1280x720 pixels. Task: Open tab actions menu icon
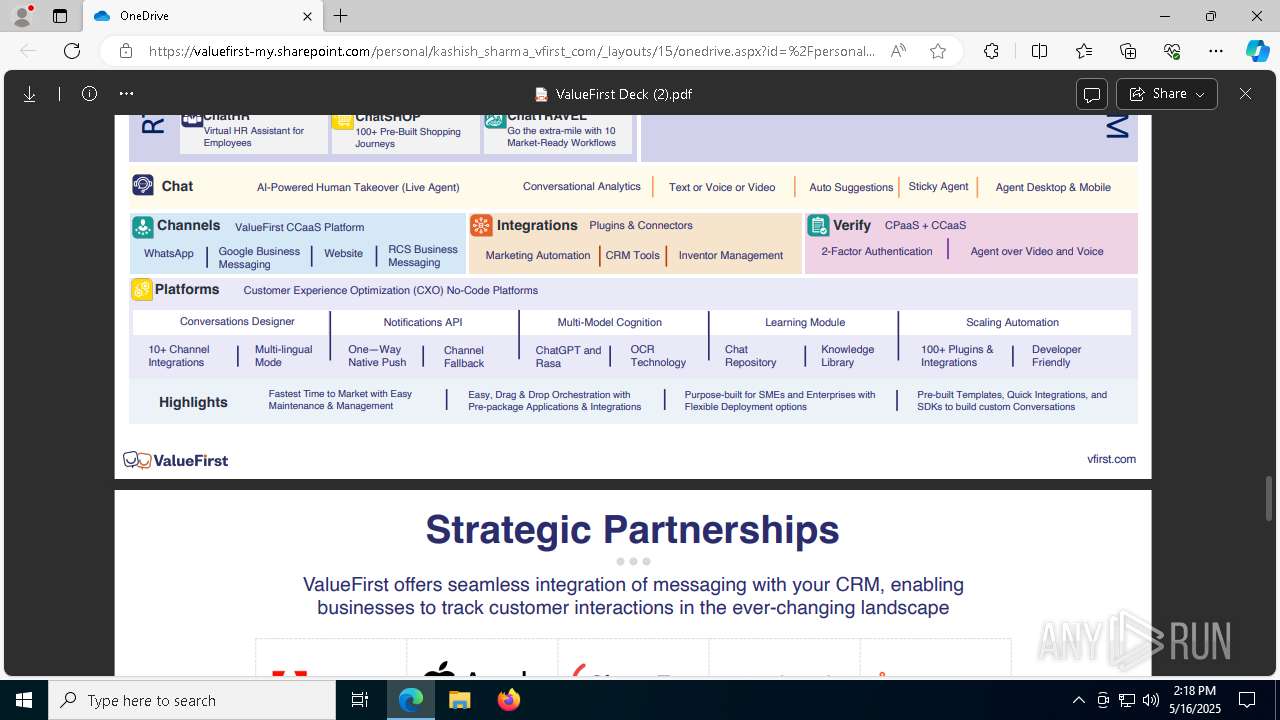[60, 16]
